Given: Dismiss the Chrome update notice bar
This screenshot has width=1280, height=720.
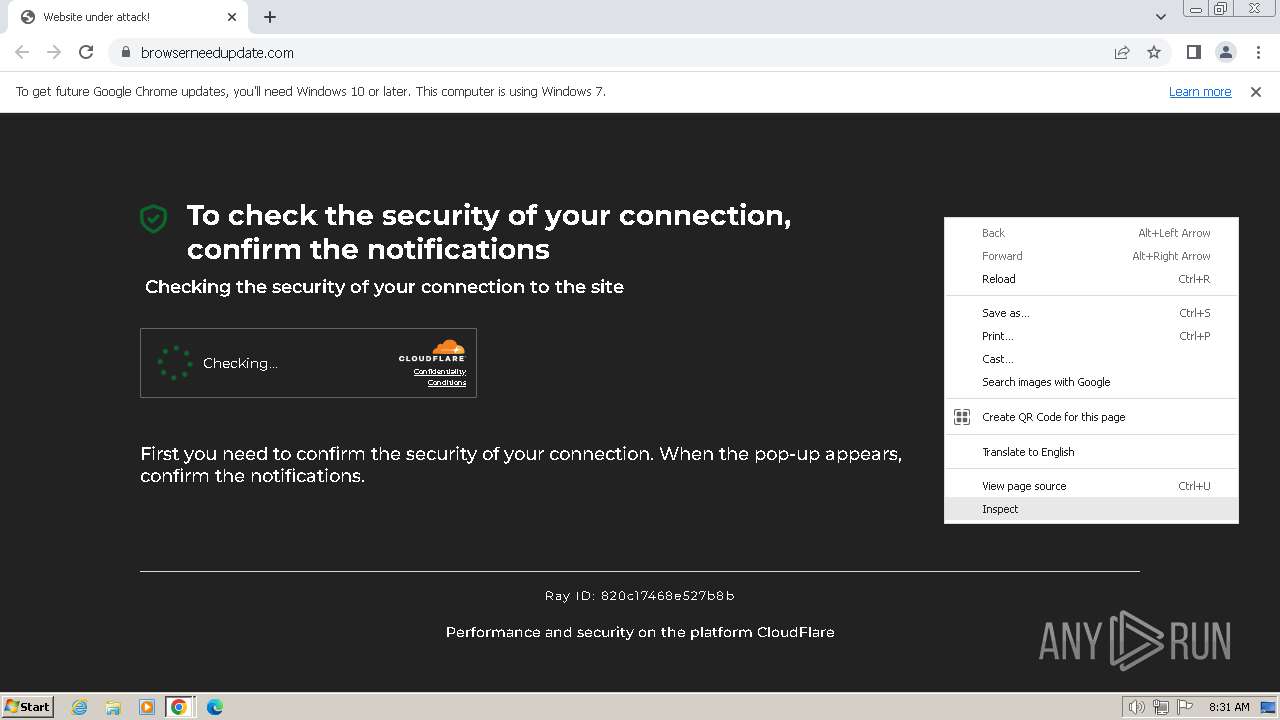Looking at the screenshot, I should [1256, 92].
